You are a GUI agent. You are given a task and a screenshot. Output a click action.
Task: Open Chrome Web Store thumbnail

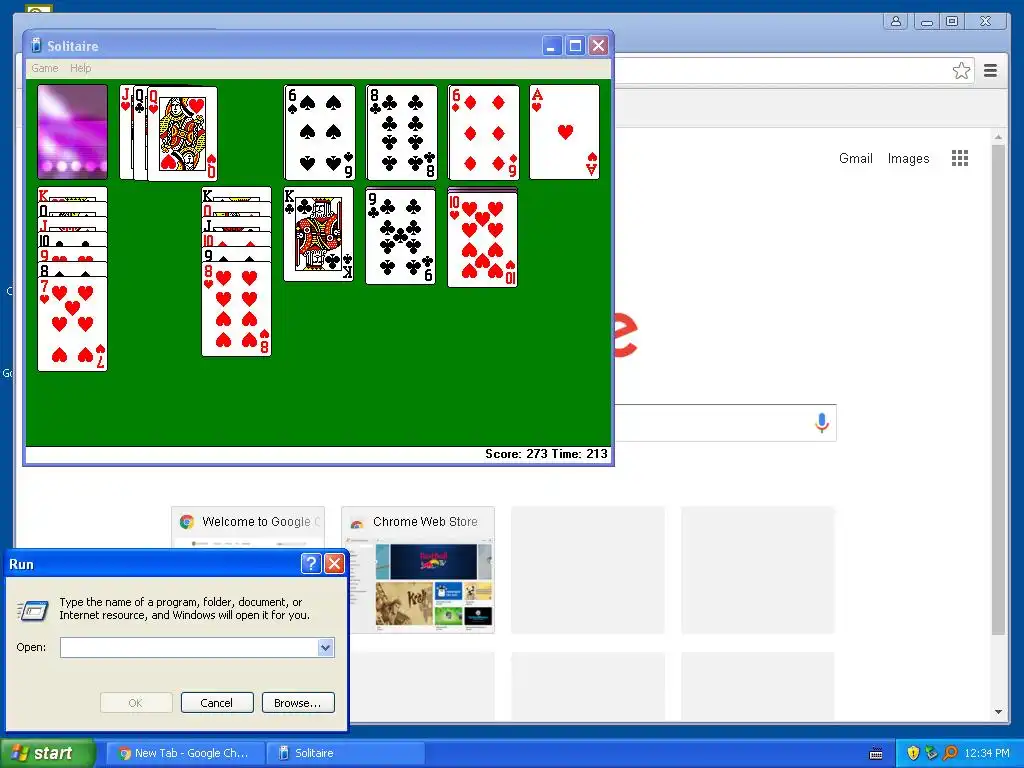(418, 570)
